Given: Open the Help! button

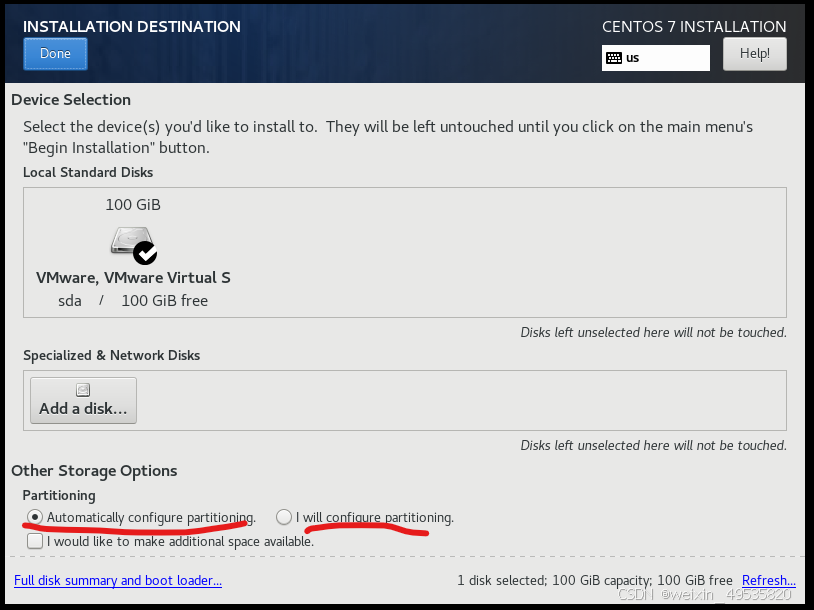Looking at the screenshot, I should tap(754, 54).
